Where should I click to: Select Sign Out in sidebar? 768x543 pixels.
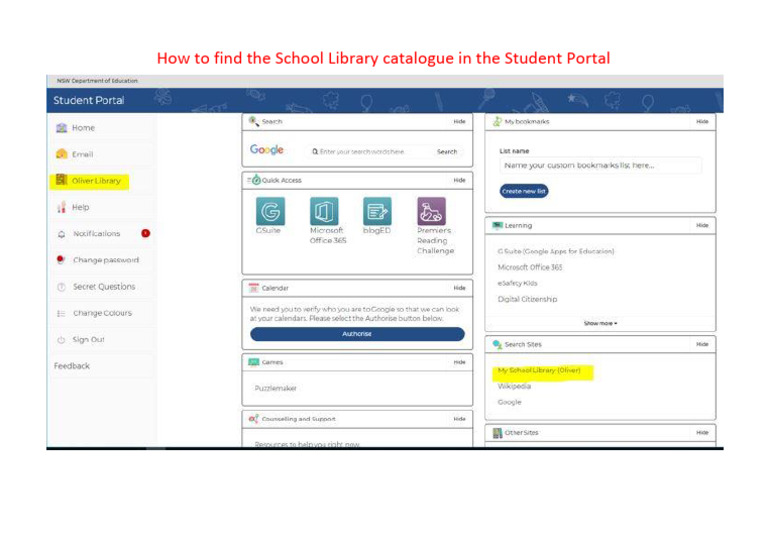coord(88,340)
